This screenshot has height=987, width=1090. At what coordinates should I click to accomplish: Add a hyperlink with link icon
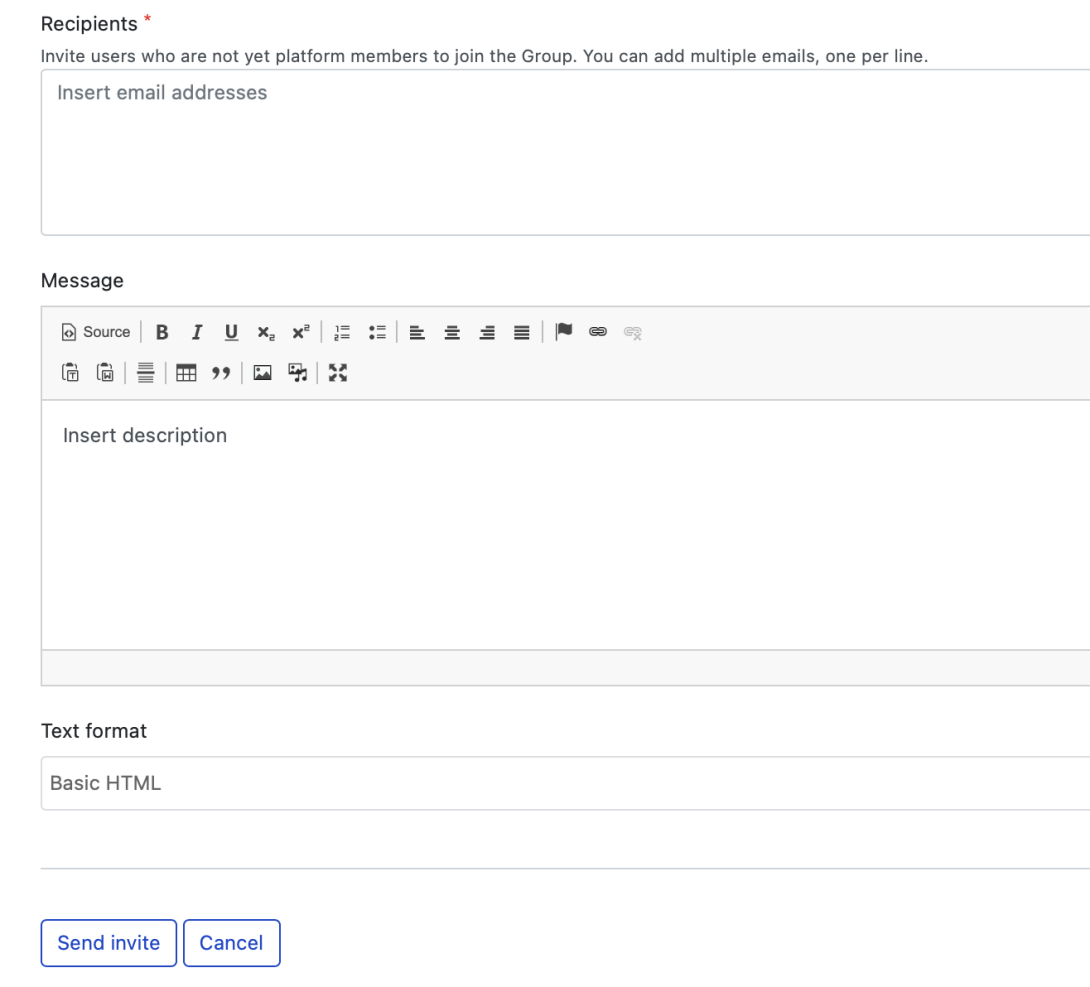click(x=598, y=332)
